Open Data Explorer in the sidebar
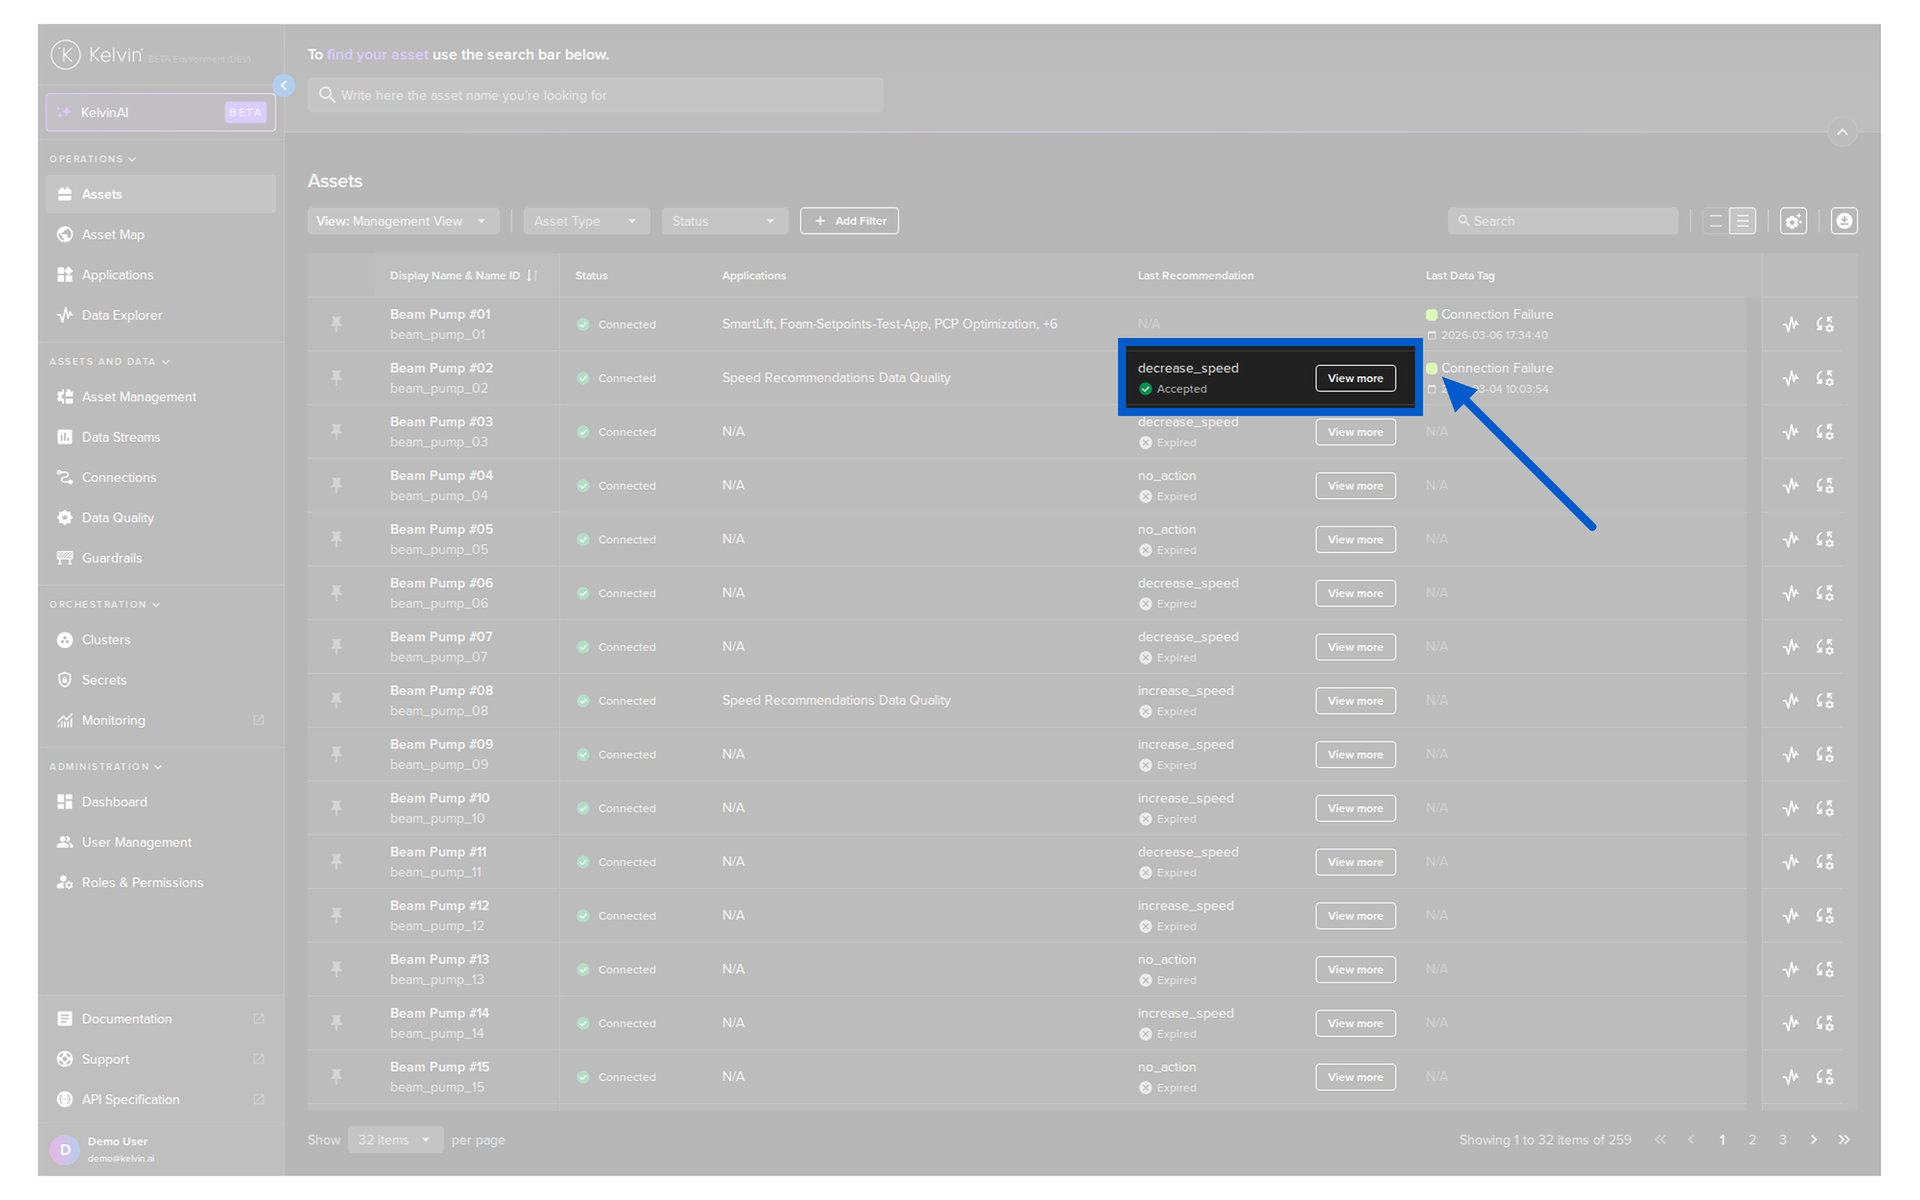The width and height of the screenshot is (1920, 1200). coord(121,315)
